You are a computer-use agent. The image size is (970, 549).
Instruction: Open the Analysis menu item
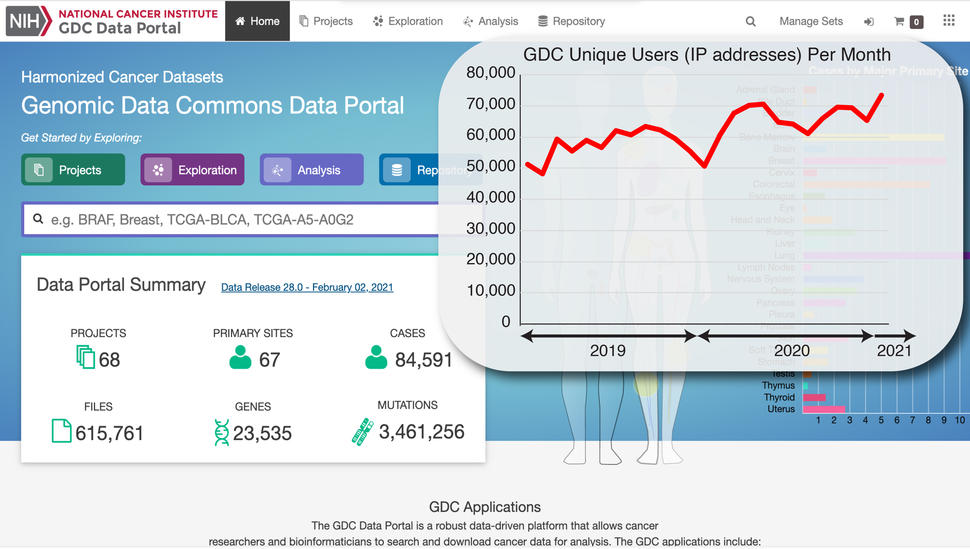(490, 21)
